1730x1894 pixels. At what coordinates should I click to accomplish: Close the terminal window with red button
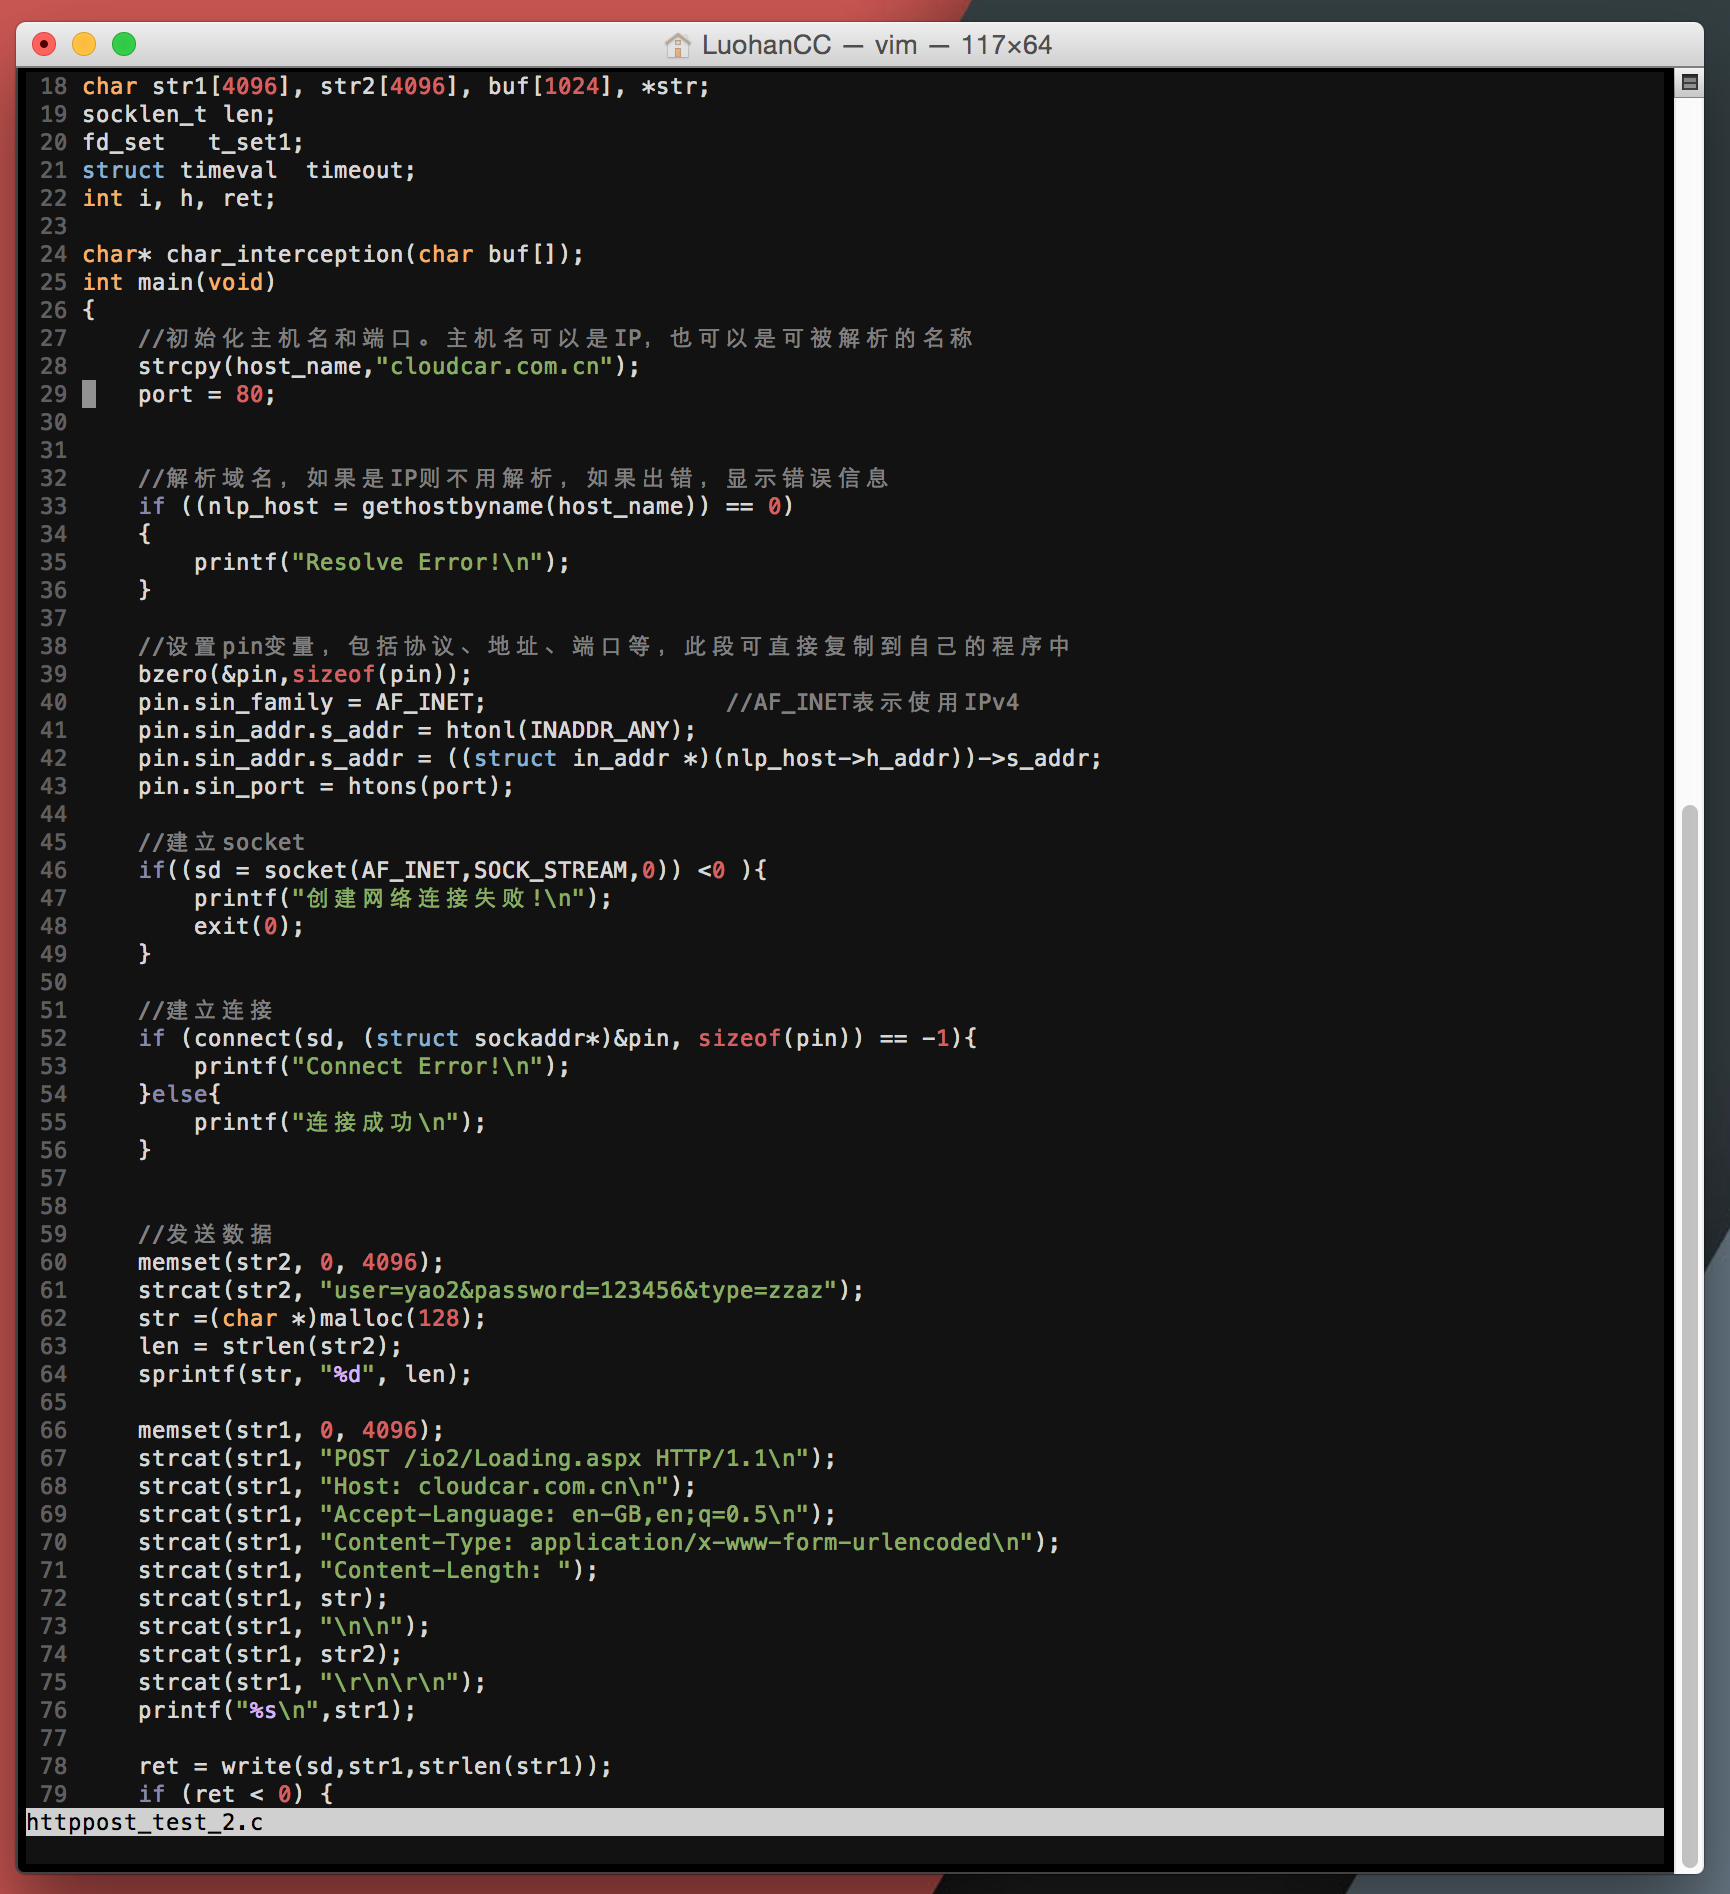pos(44,44)
